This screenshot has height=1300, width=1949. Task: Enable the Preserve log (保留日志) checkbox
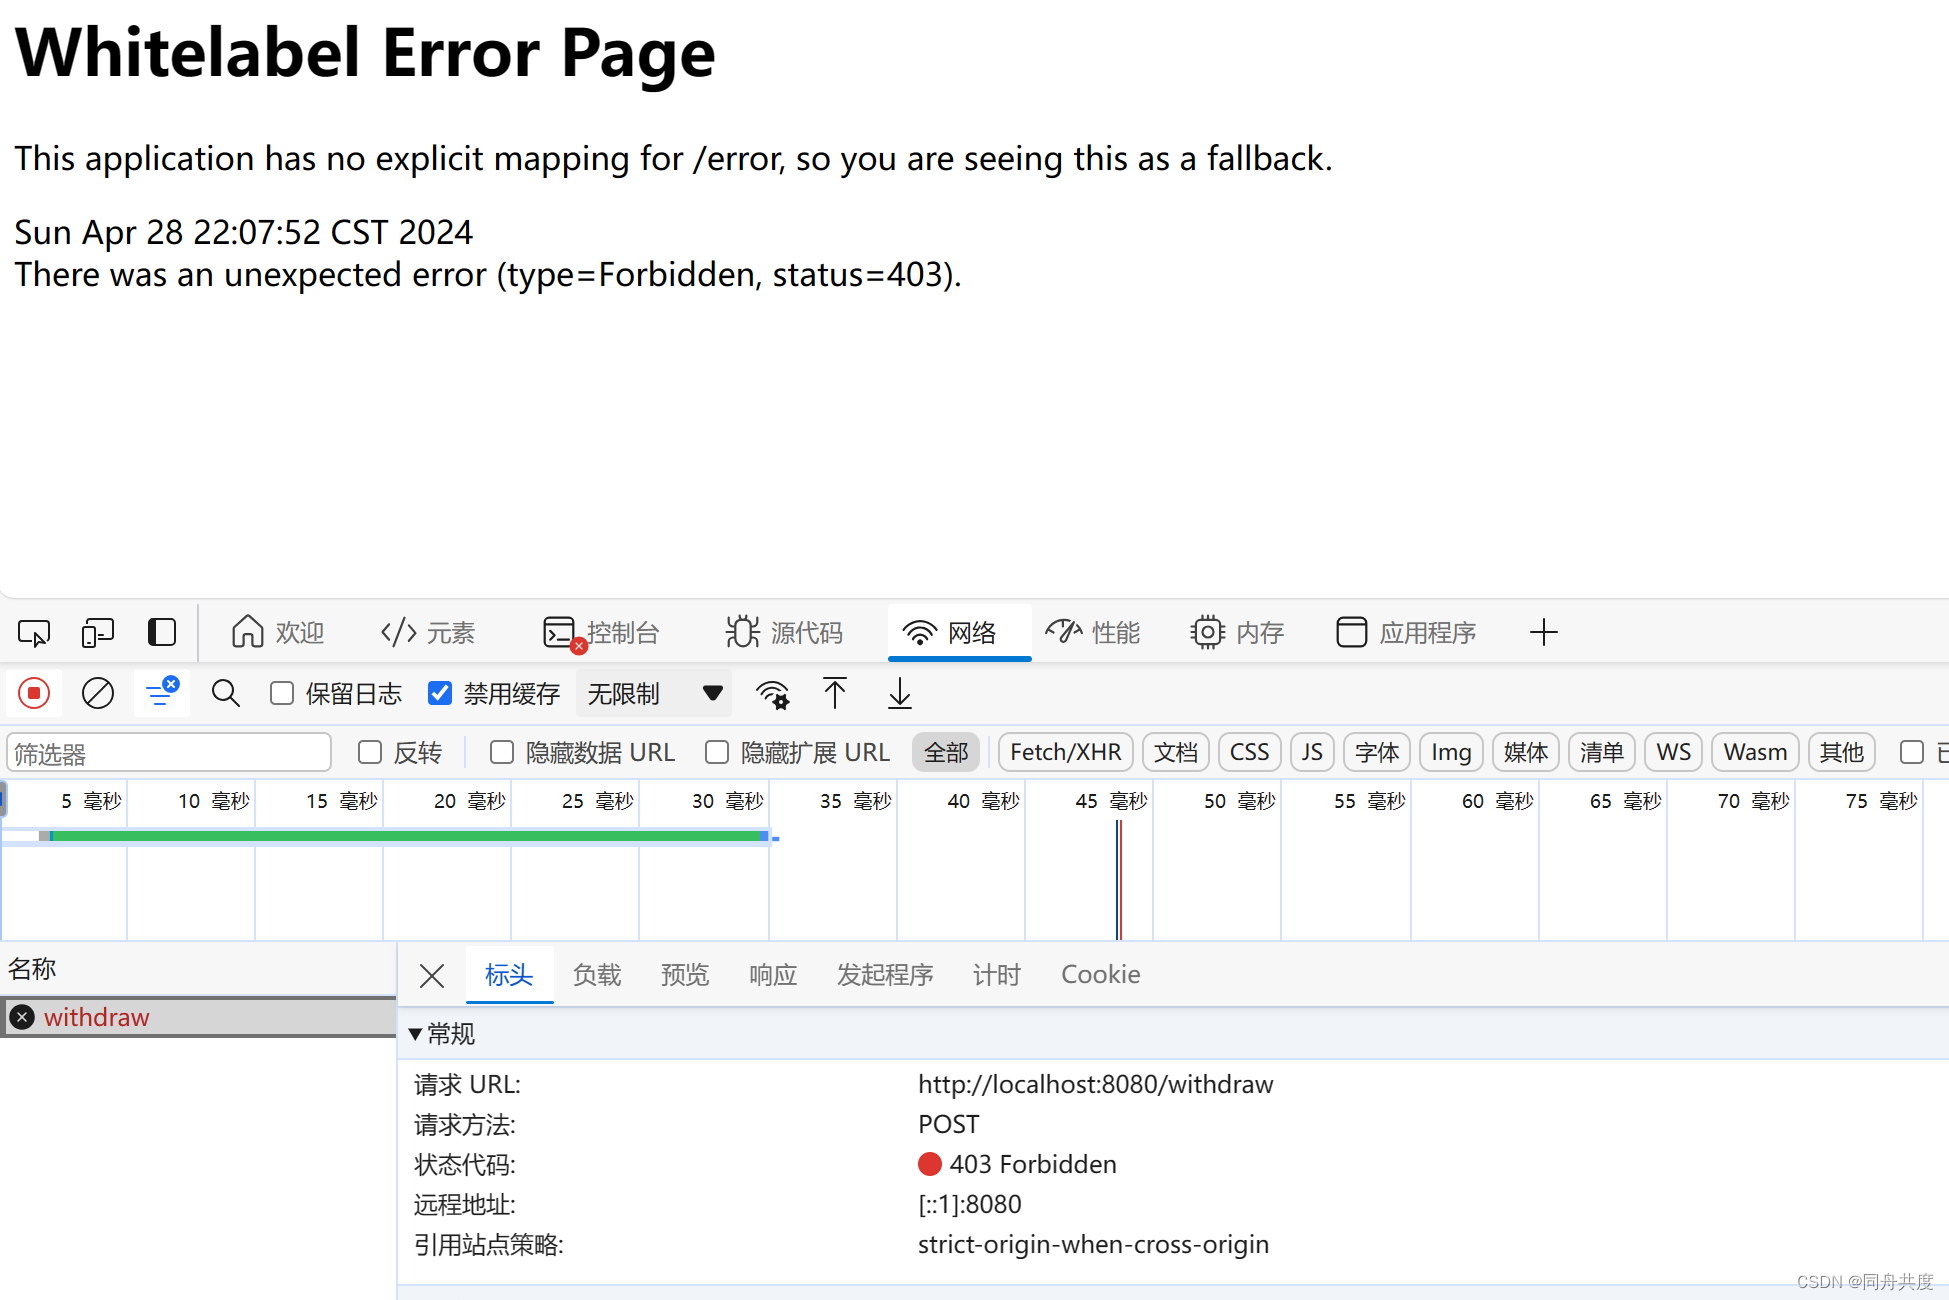[282, 693]
